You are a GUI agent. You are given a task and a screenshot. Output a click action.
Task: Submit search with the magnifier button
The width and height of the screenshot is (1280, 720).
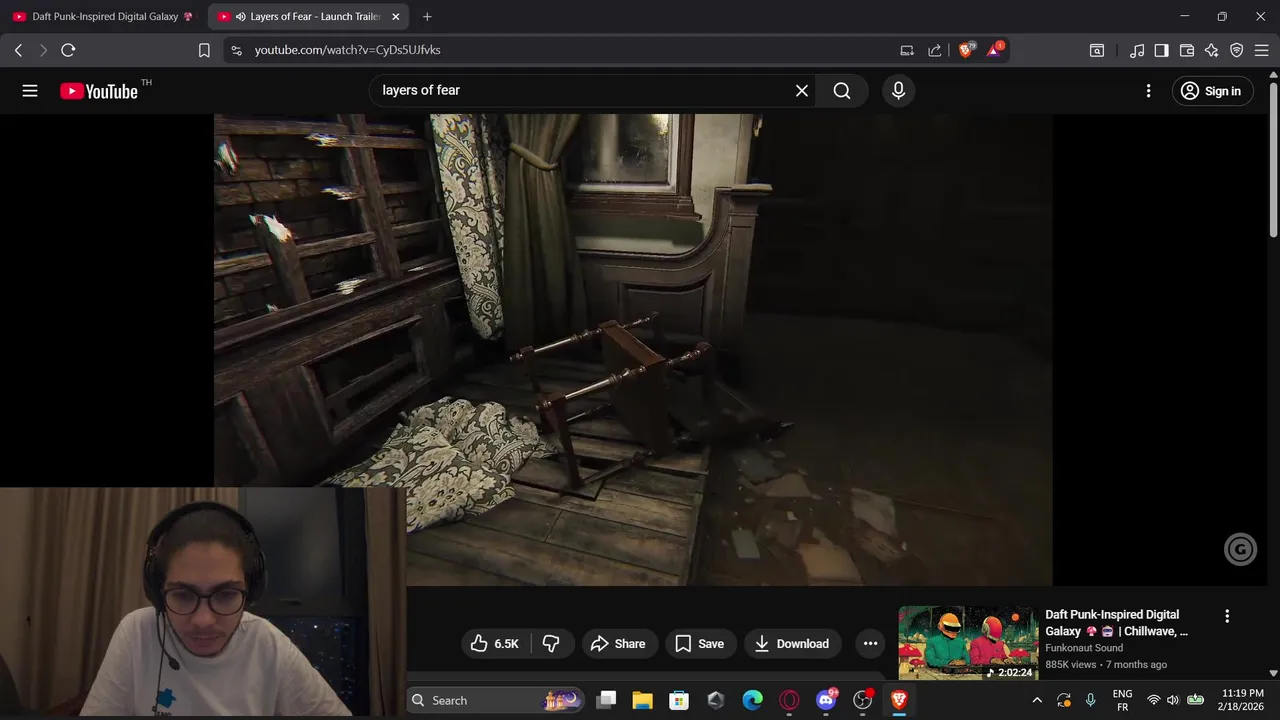pos(842,90)
